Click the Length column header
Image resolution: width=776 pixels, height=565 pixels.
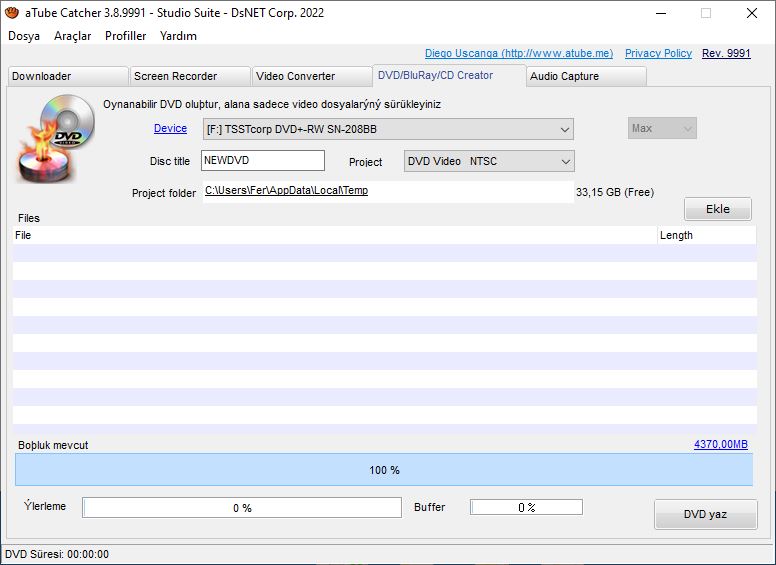coord(707,235)
